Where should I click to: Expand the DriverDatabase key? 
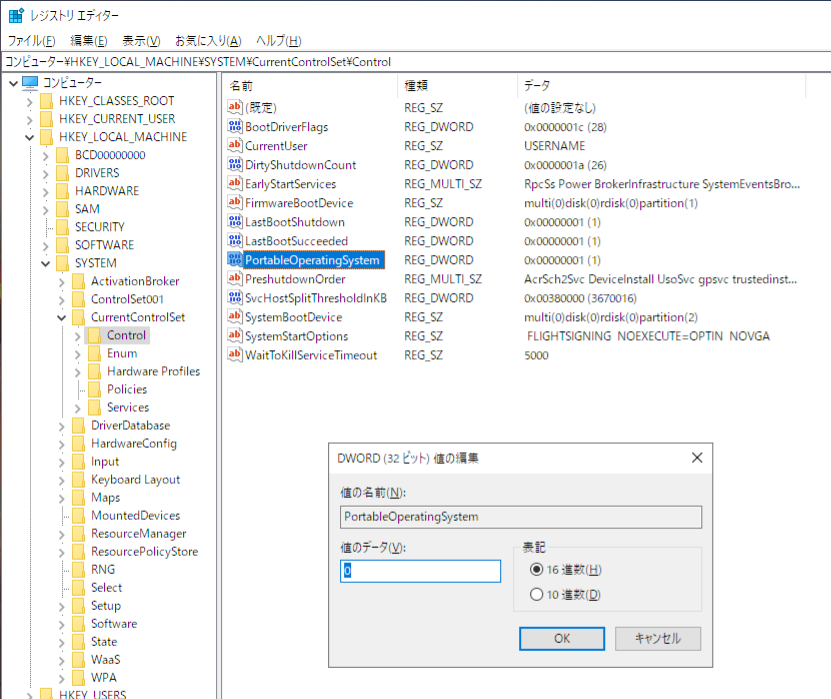(61, 426)
